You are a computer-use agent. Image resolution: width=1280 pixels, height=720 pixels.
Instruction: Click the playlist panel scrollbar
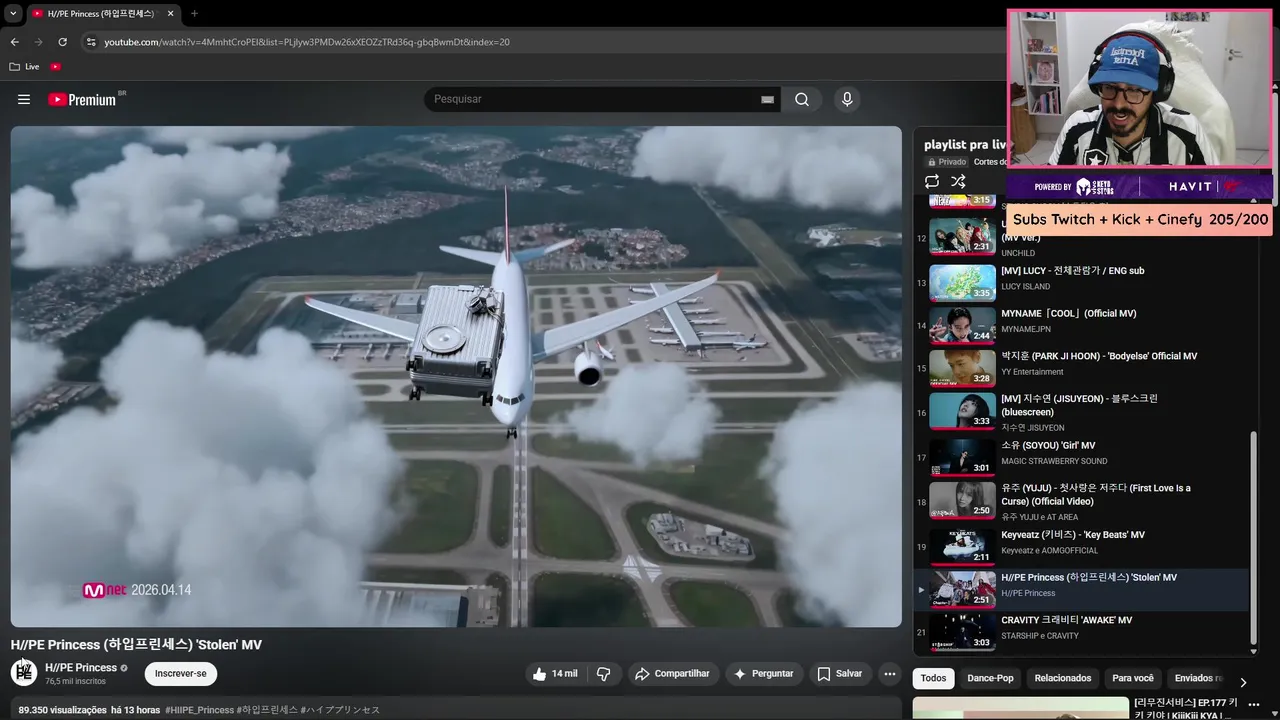(1254, 538)
